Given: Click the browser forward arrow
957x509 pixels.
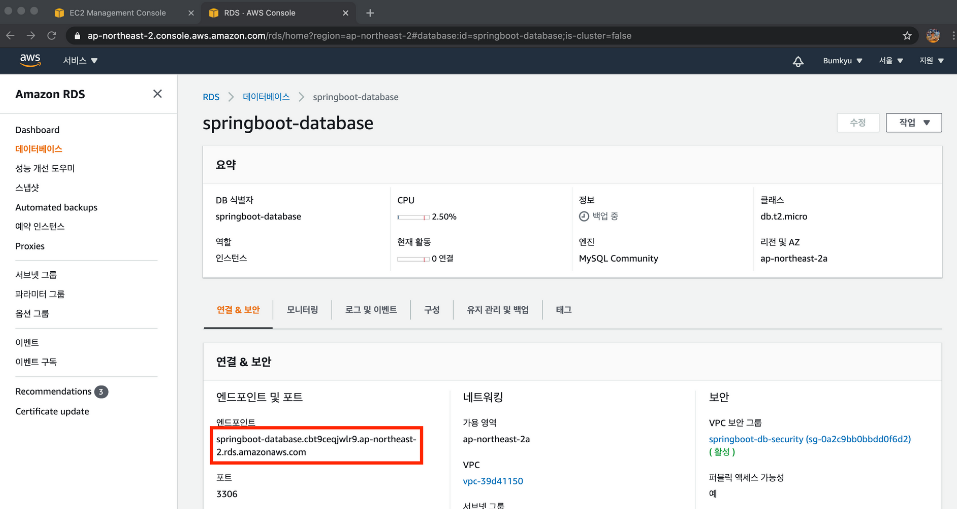Looking at the screenshot, I should click(31, 35).
